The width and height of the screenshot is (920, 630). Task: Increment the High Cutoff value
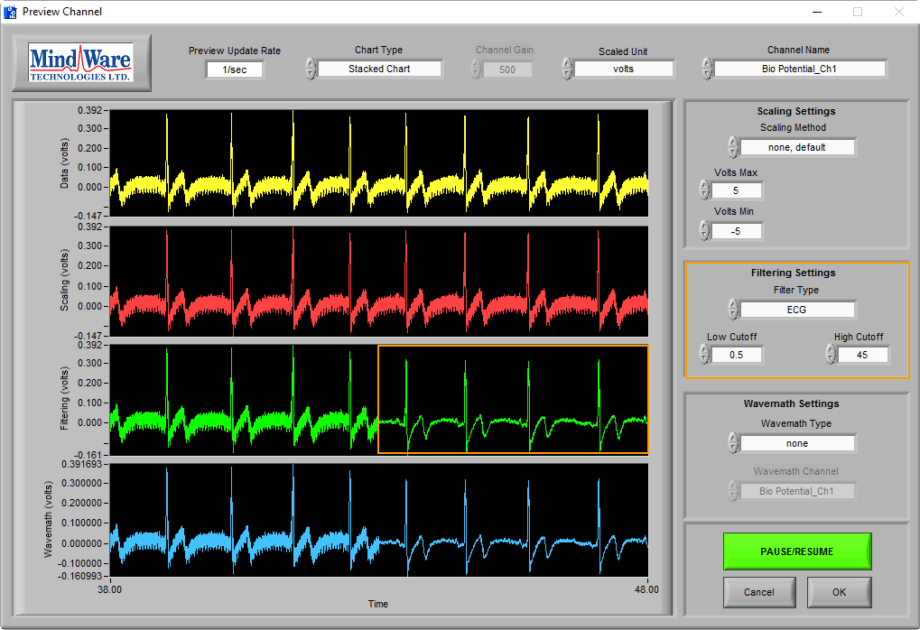(828, 349)
